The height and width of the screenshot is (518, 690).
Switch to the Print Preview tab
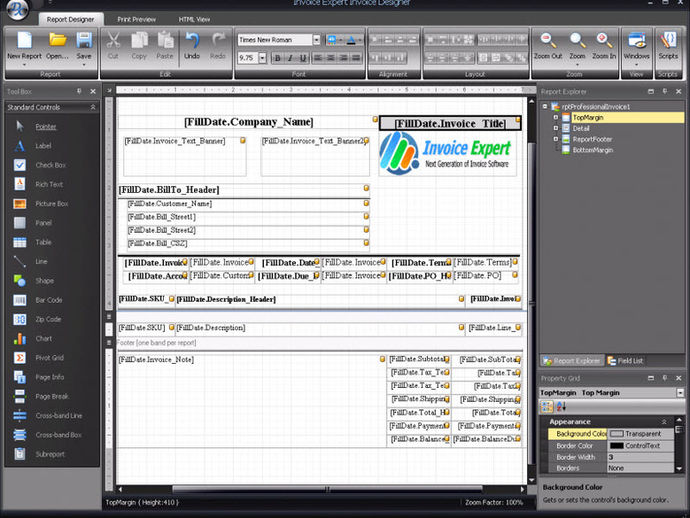click(136, 19)
